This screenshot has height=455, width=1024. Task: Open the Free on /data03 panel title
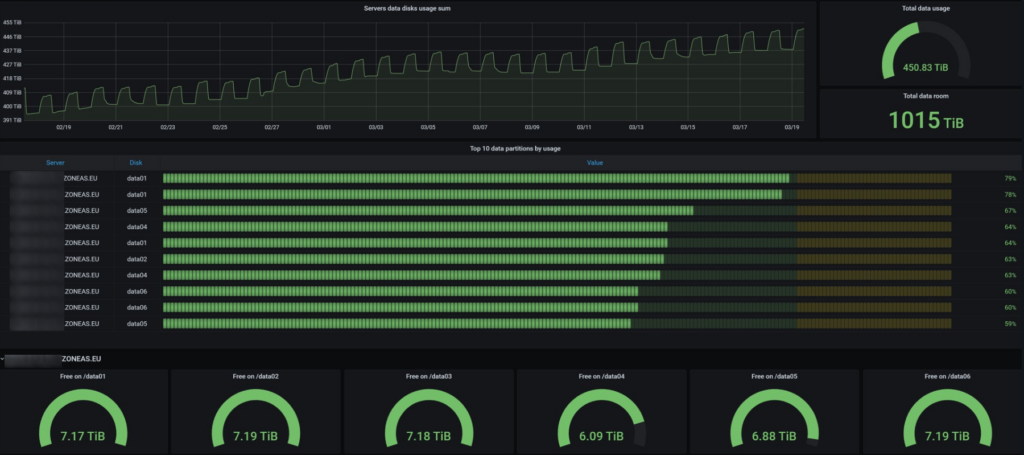tap(429, 376)
